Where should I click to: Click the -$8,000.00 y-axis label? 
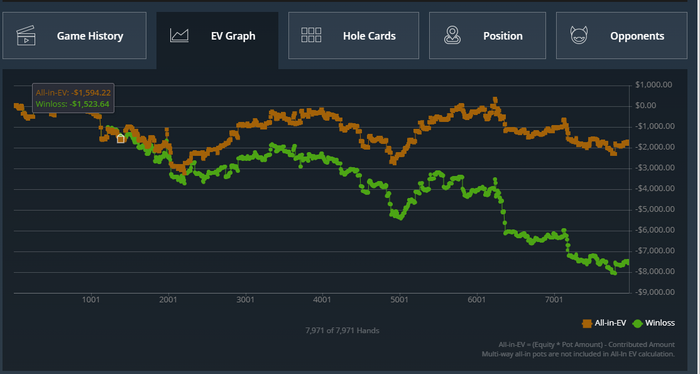pos(655,272)
